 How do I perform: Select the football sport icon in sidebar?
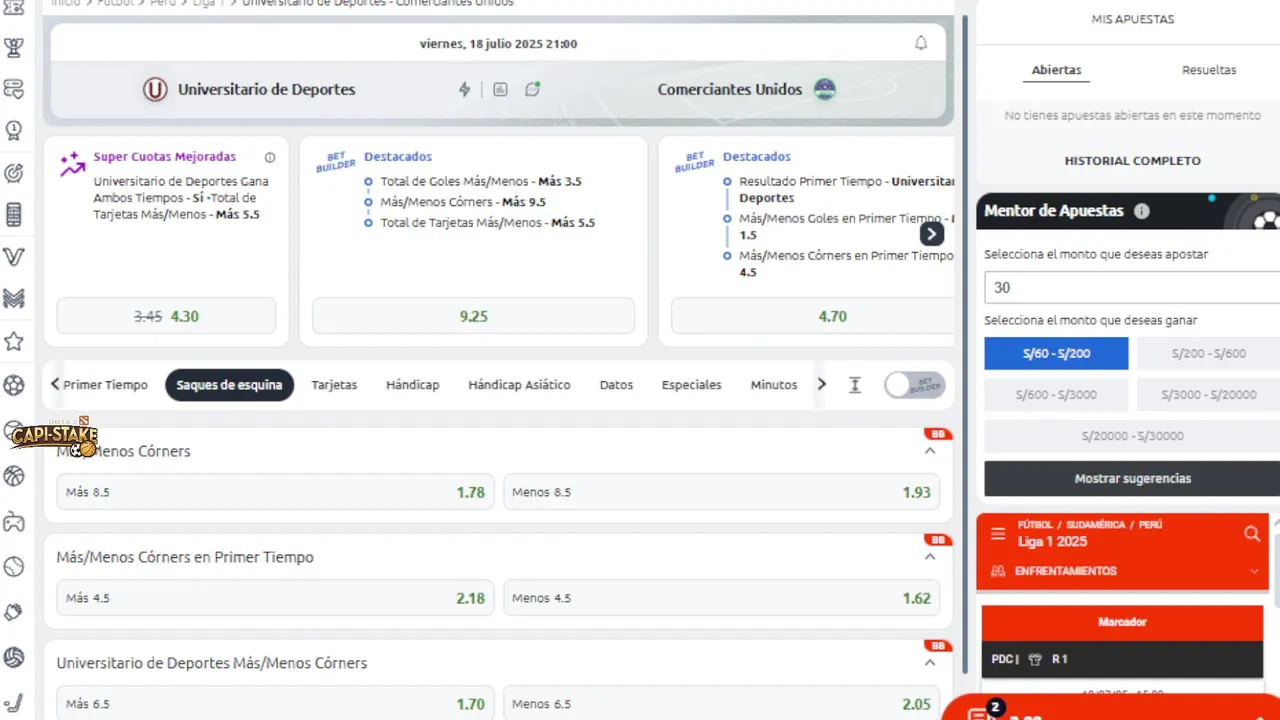coord(14,384)
